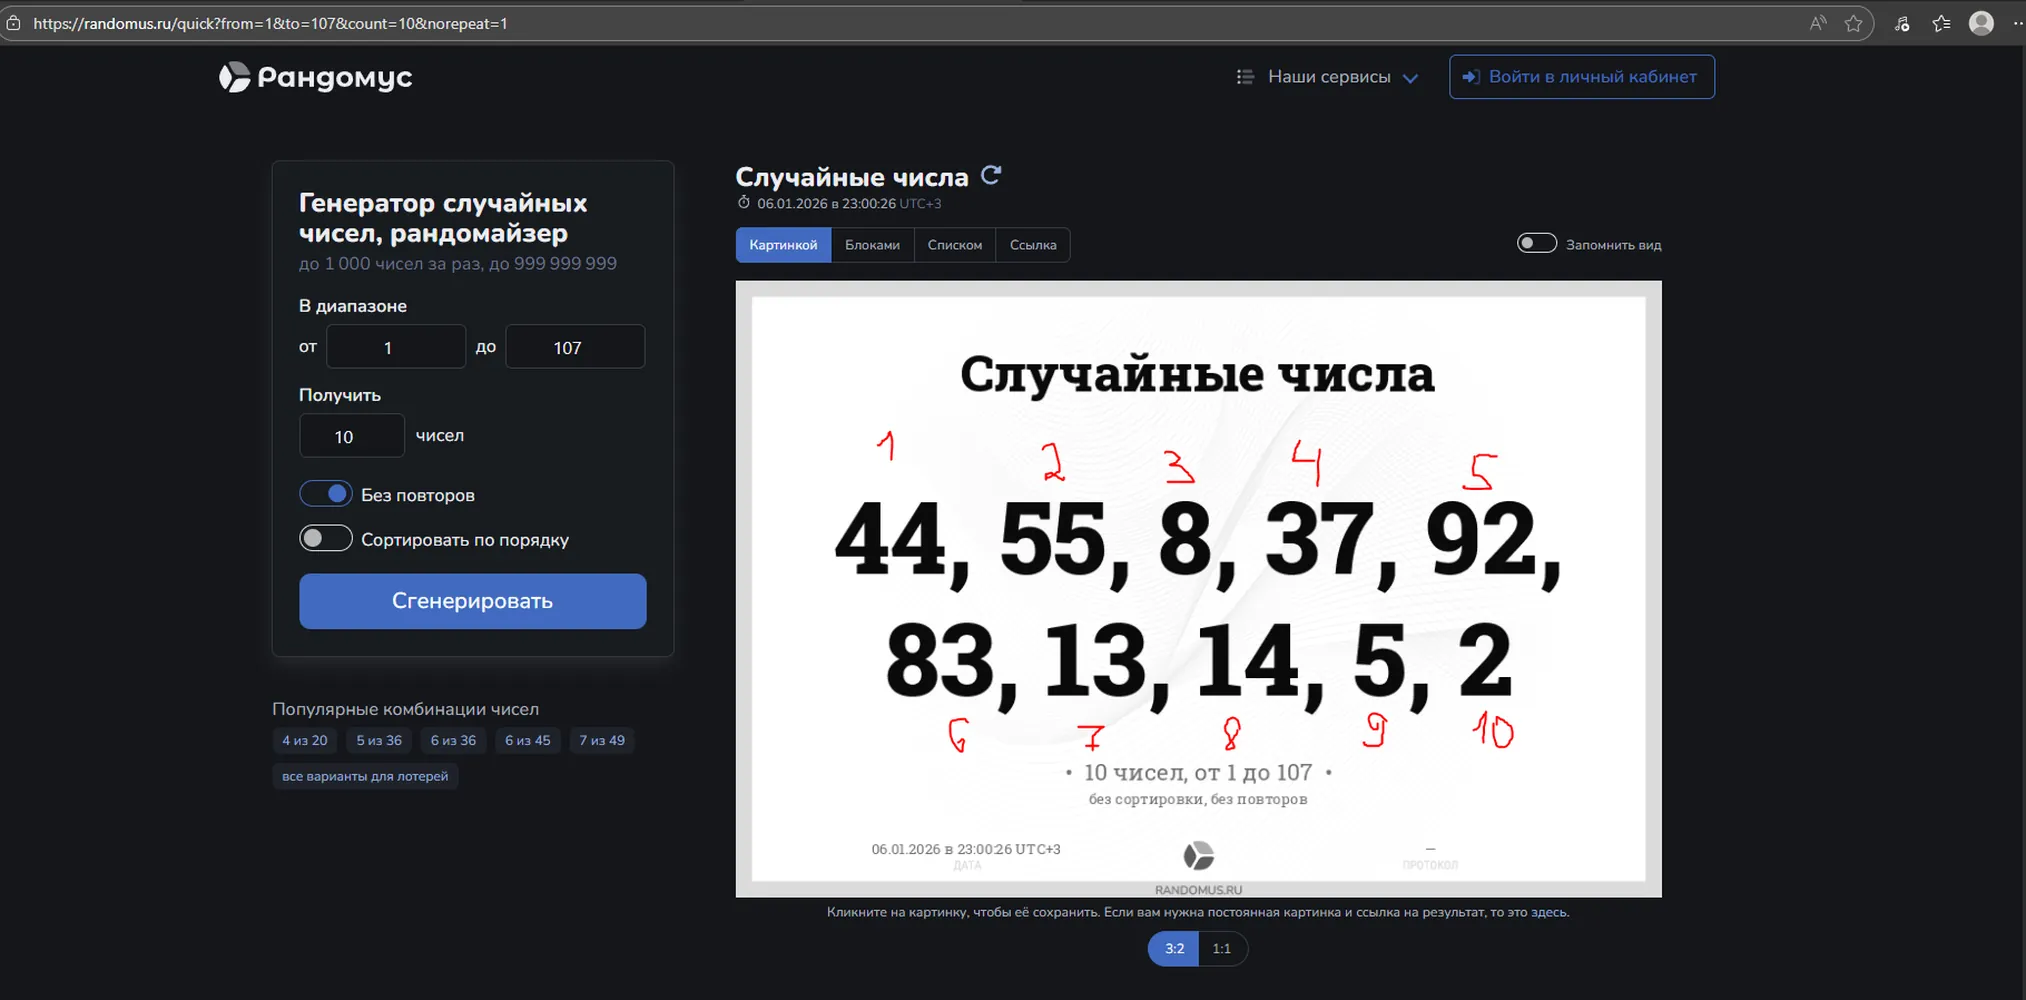Click the random numbers result image

click(1198, 589)
